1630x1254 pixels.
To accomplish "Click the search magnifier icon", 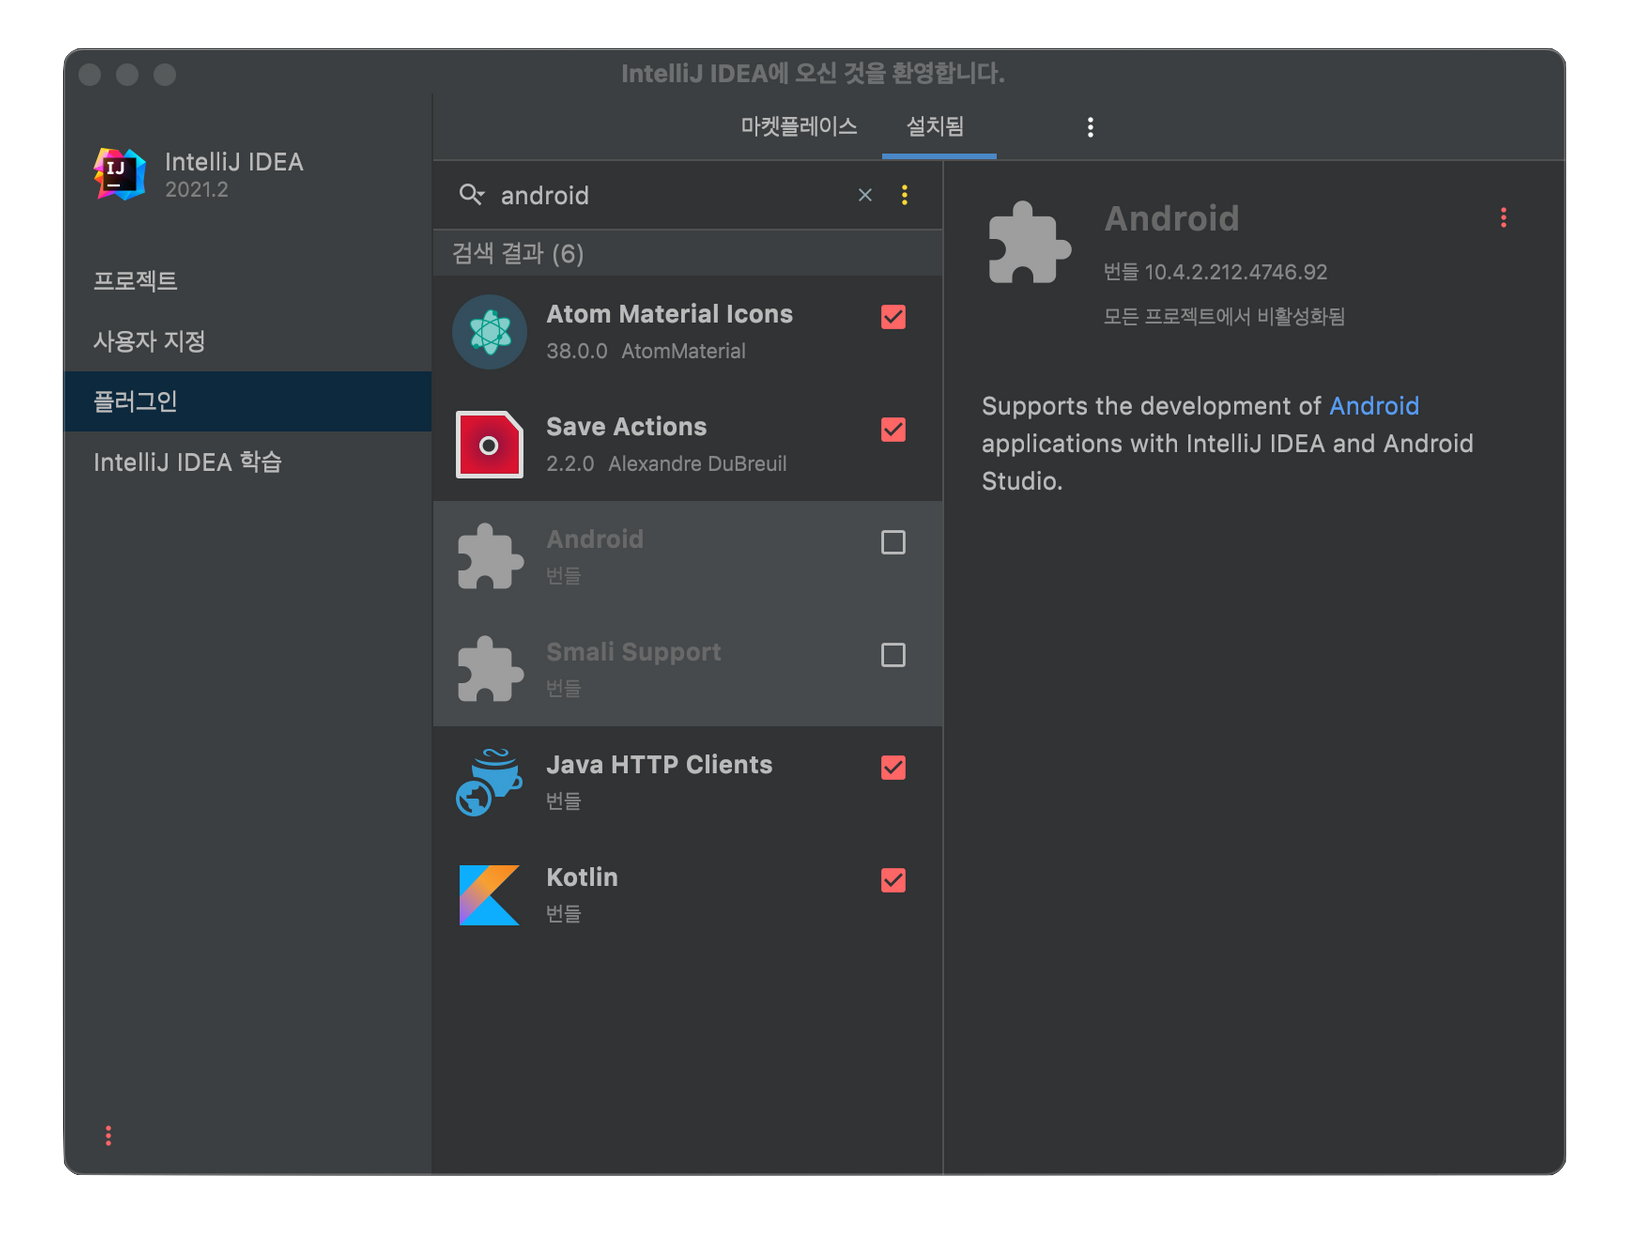I will pyautogui.click(x=471, y=195).
